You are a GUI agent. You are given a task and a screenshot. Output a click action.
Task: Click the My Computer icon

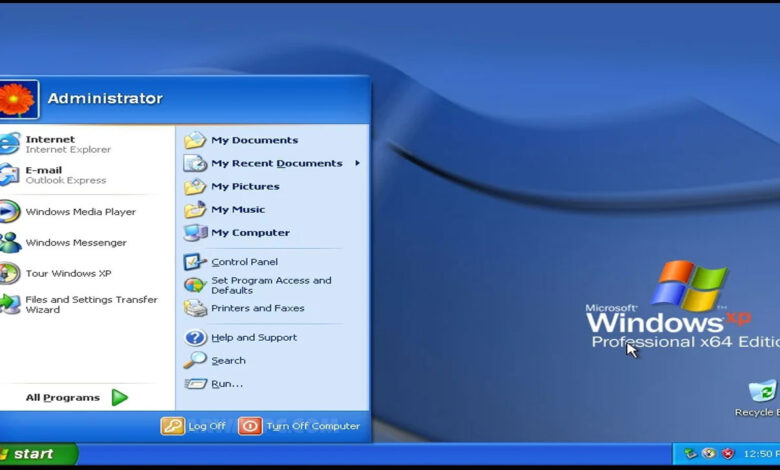click(195, 232)
